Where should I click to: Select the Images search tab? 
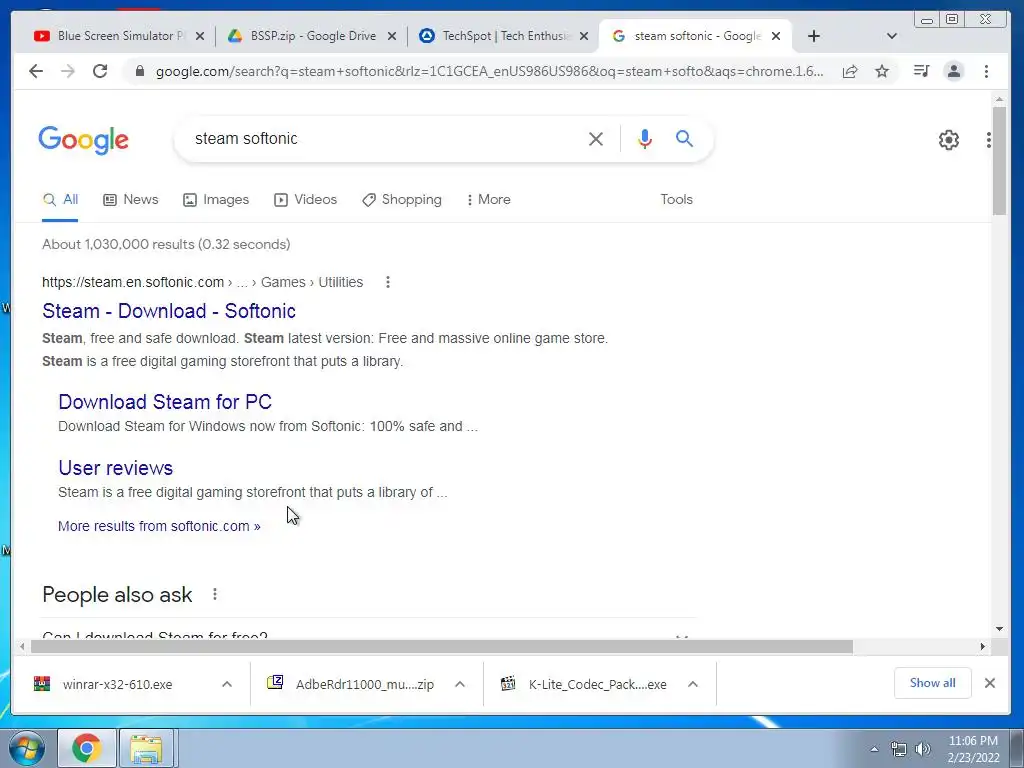click(216, 200)
